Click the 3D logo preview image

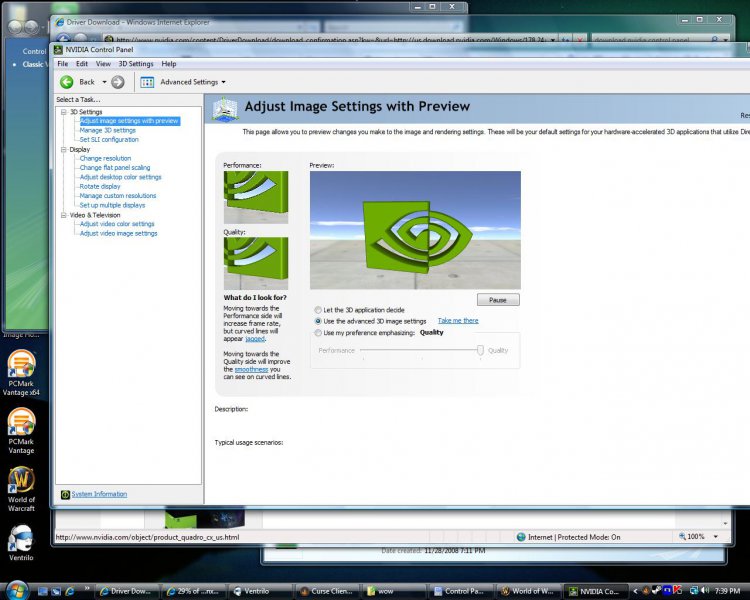coord(415,230)
